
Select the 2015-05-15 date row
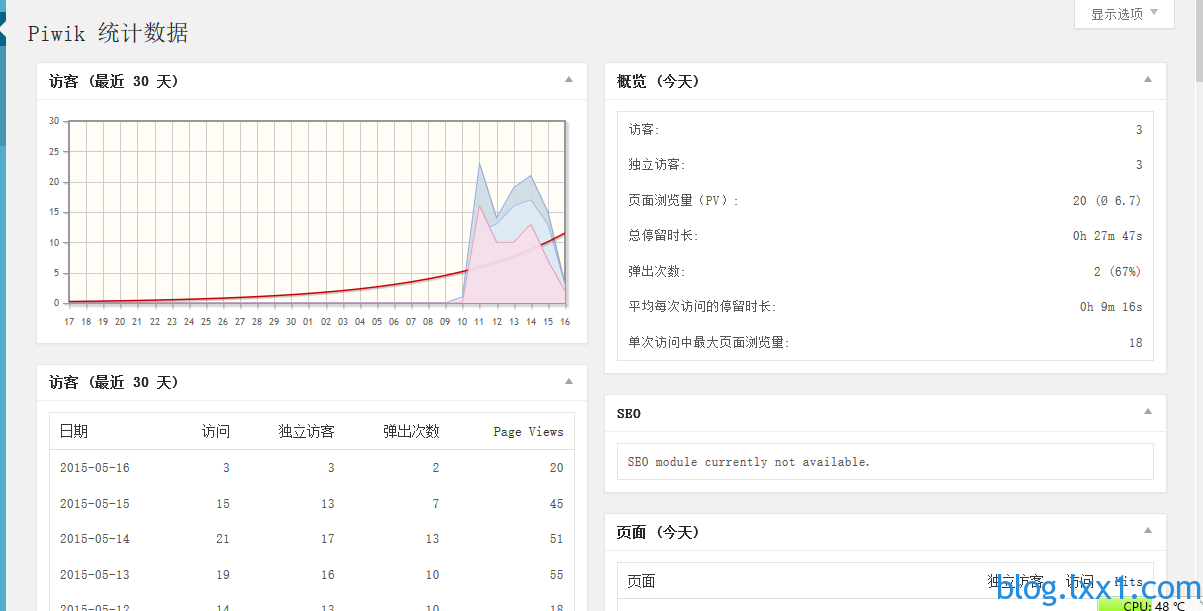[x=94, y=504]
